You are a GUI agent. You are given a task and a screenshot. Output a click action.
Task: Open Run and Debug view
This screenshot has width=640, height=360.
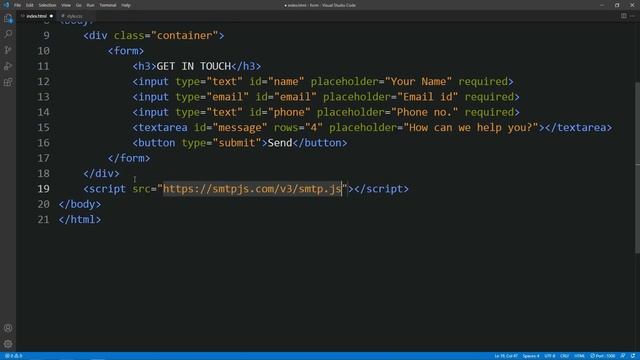pos(8,66)
